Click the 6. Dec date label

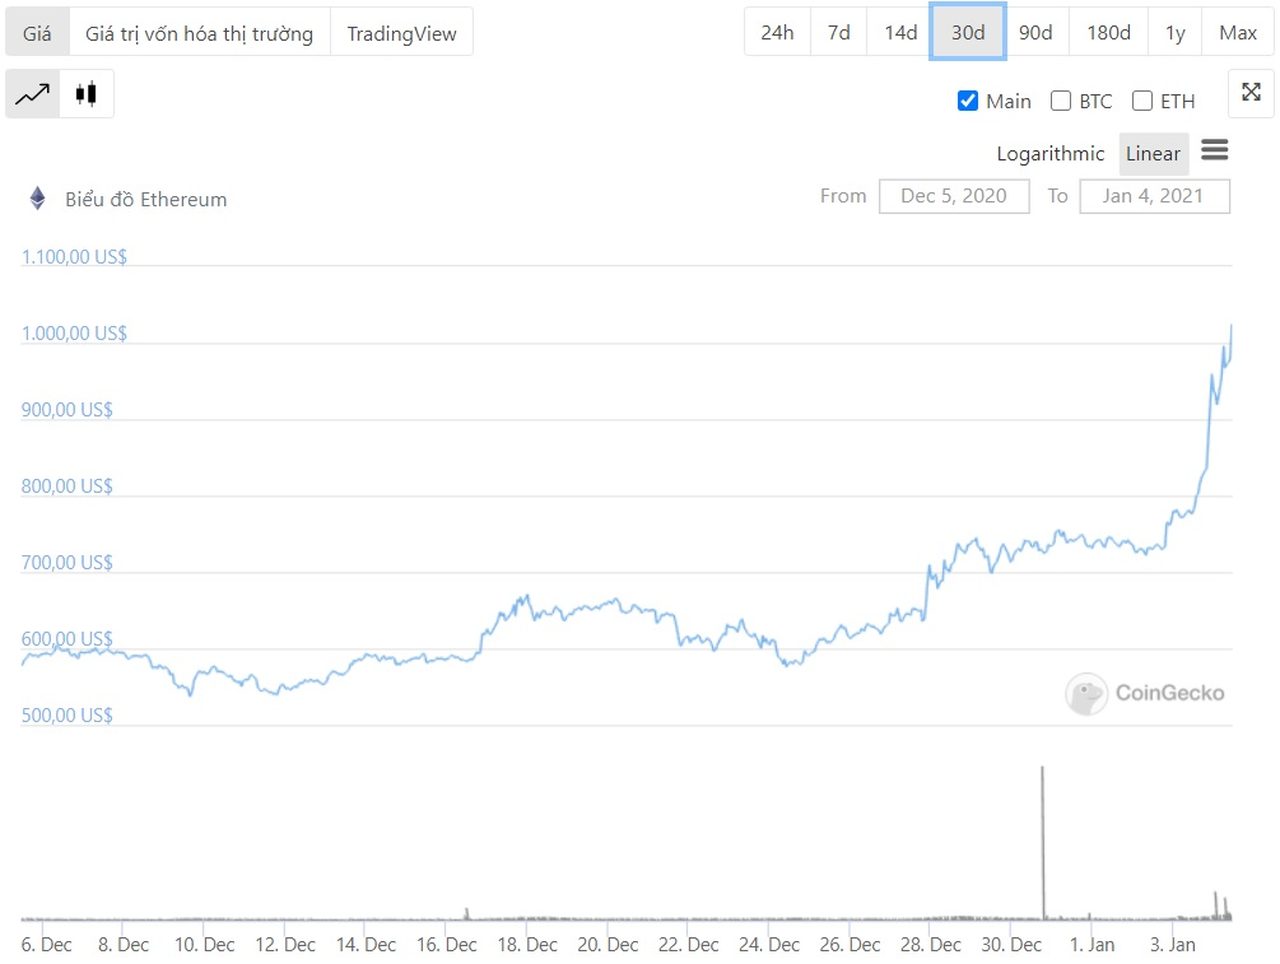[46, 945]
